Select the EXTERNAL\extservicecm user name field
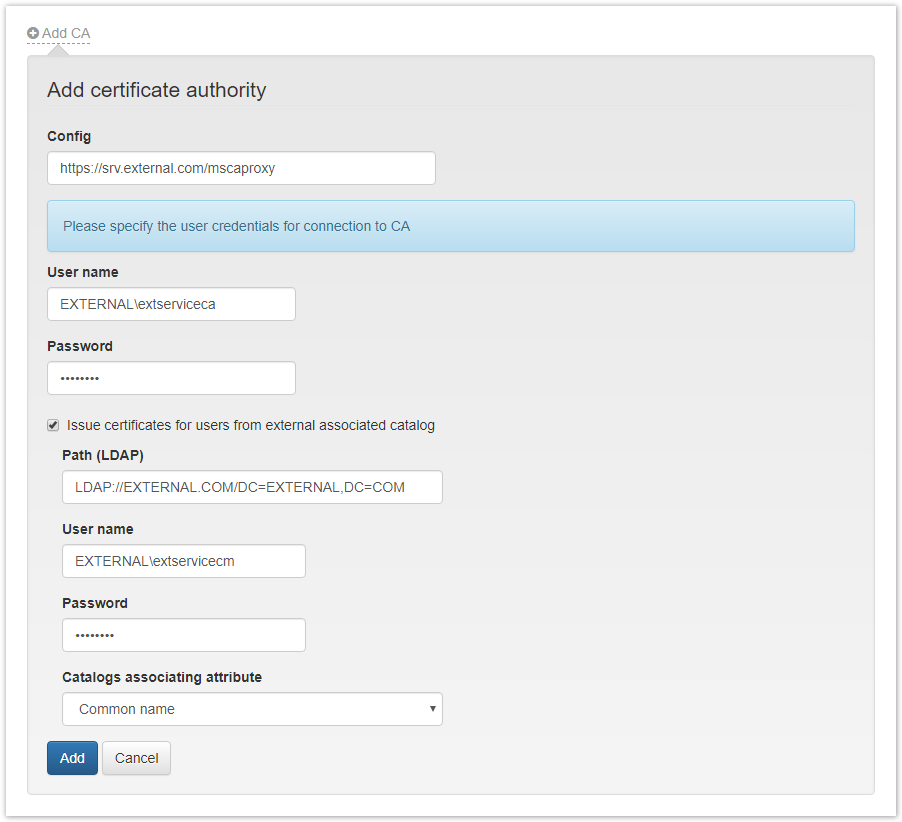Viewport: 902px width, 822px height. 183,561
